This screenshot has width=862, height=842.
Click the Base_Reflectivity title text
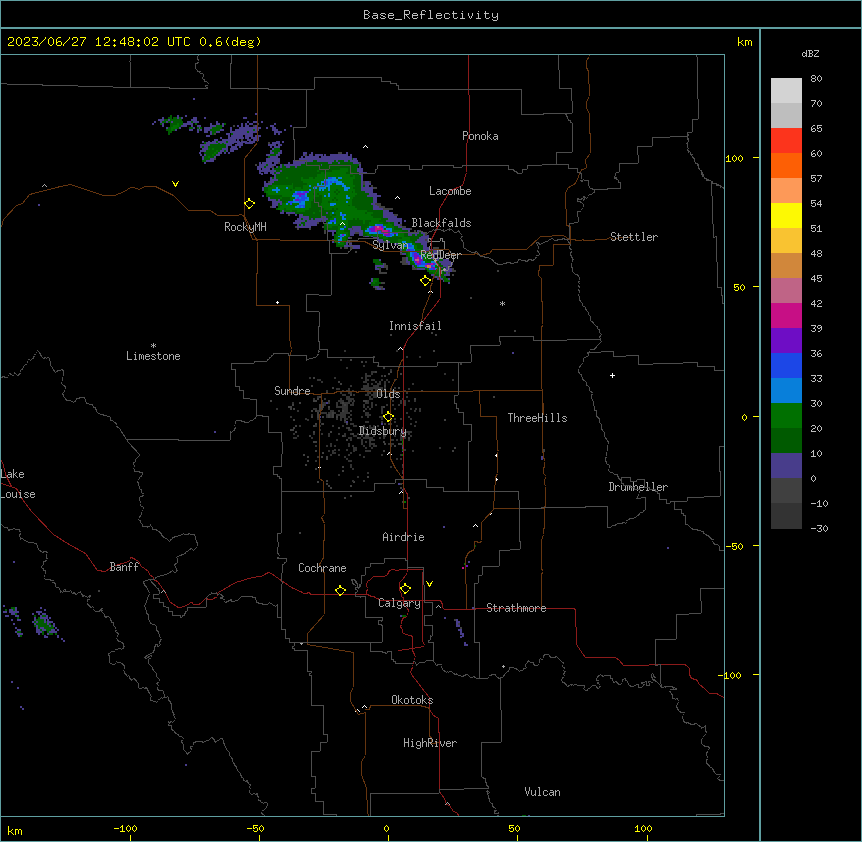click(x=431, y=15)
